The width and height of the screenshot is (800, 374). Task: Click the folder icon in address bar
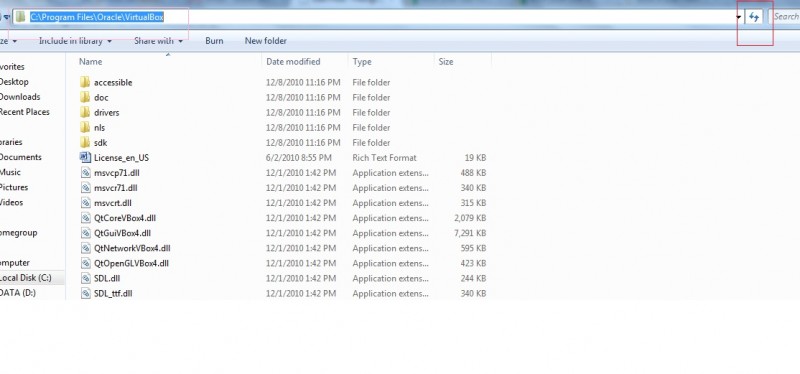(20, 17)
